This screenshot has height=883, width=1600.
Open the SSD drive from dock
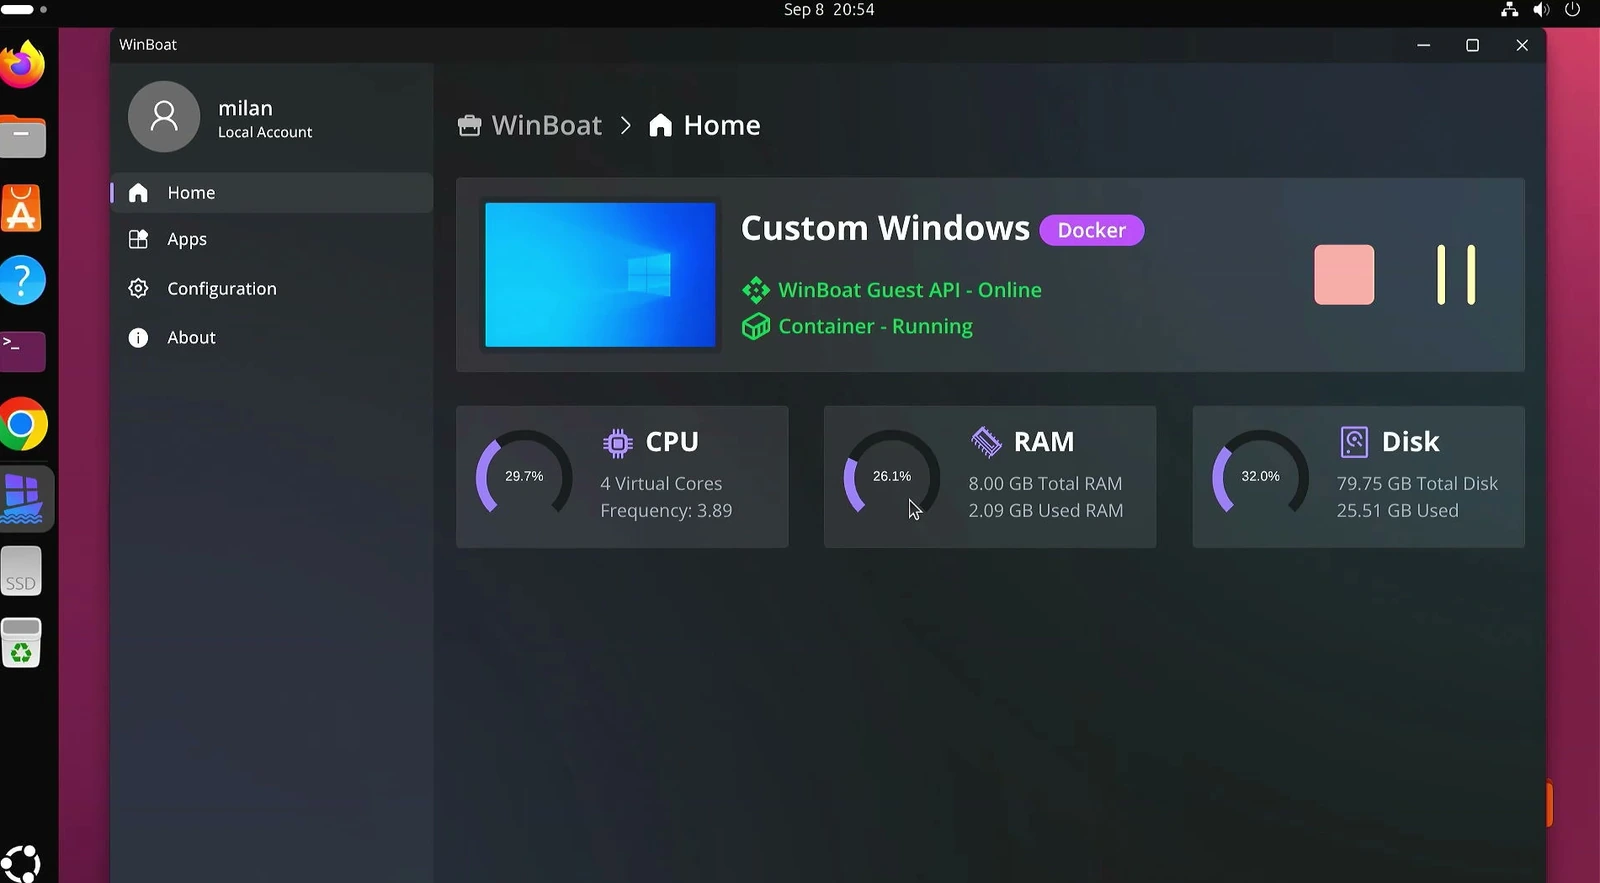(21, 571)
